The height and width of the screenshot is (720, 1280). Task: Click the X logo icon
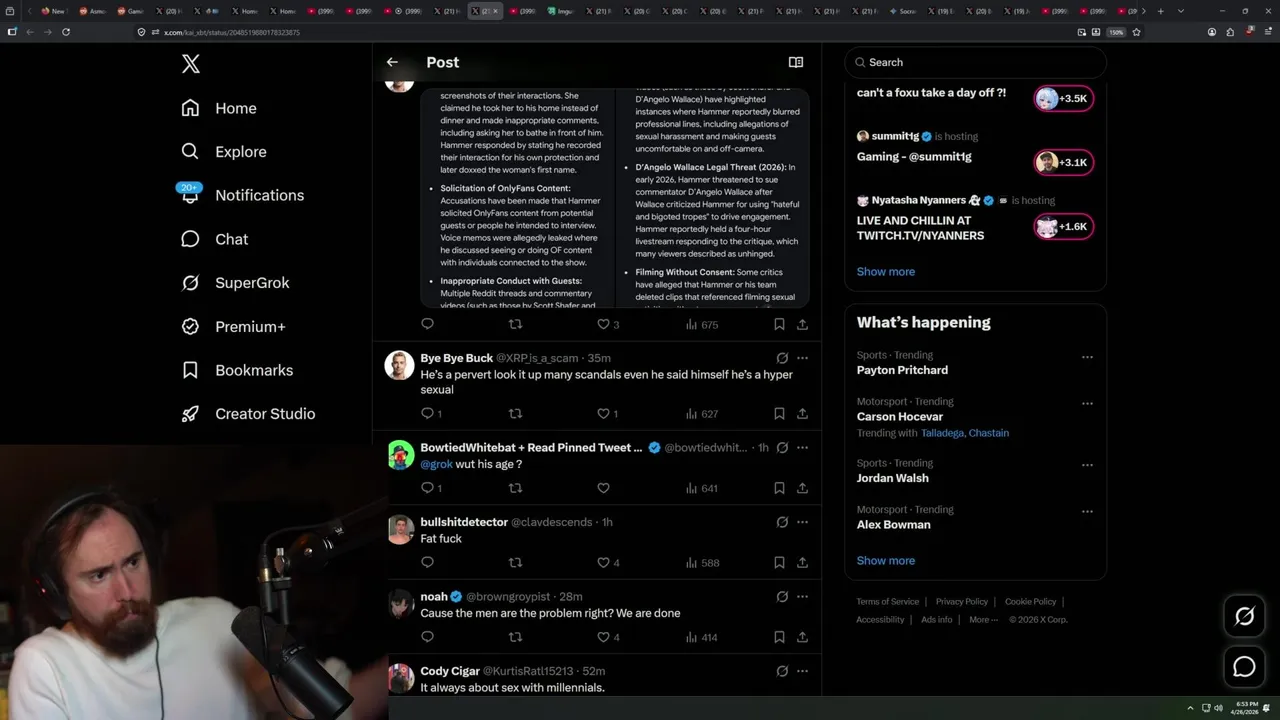pos(191,64)
